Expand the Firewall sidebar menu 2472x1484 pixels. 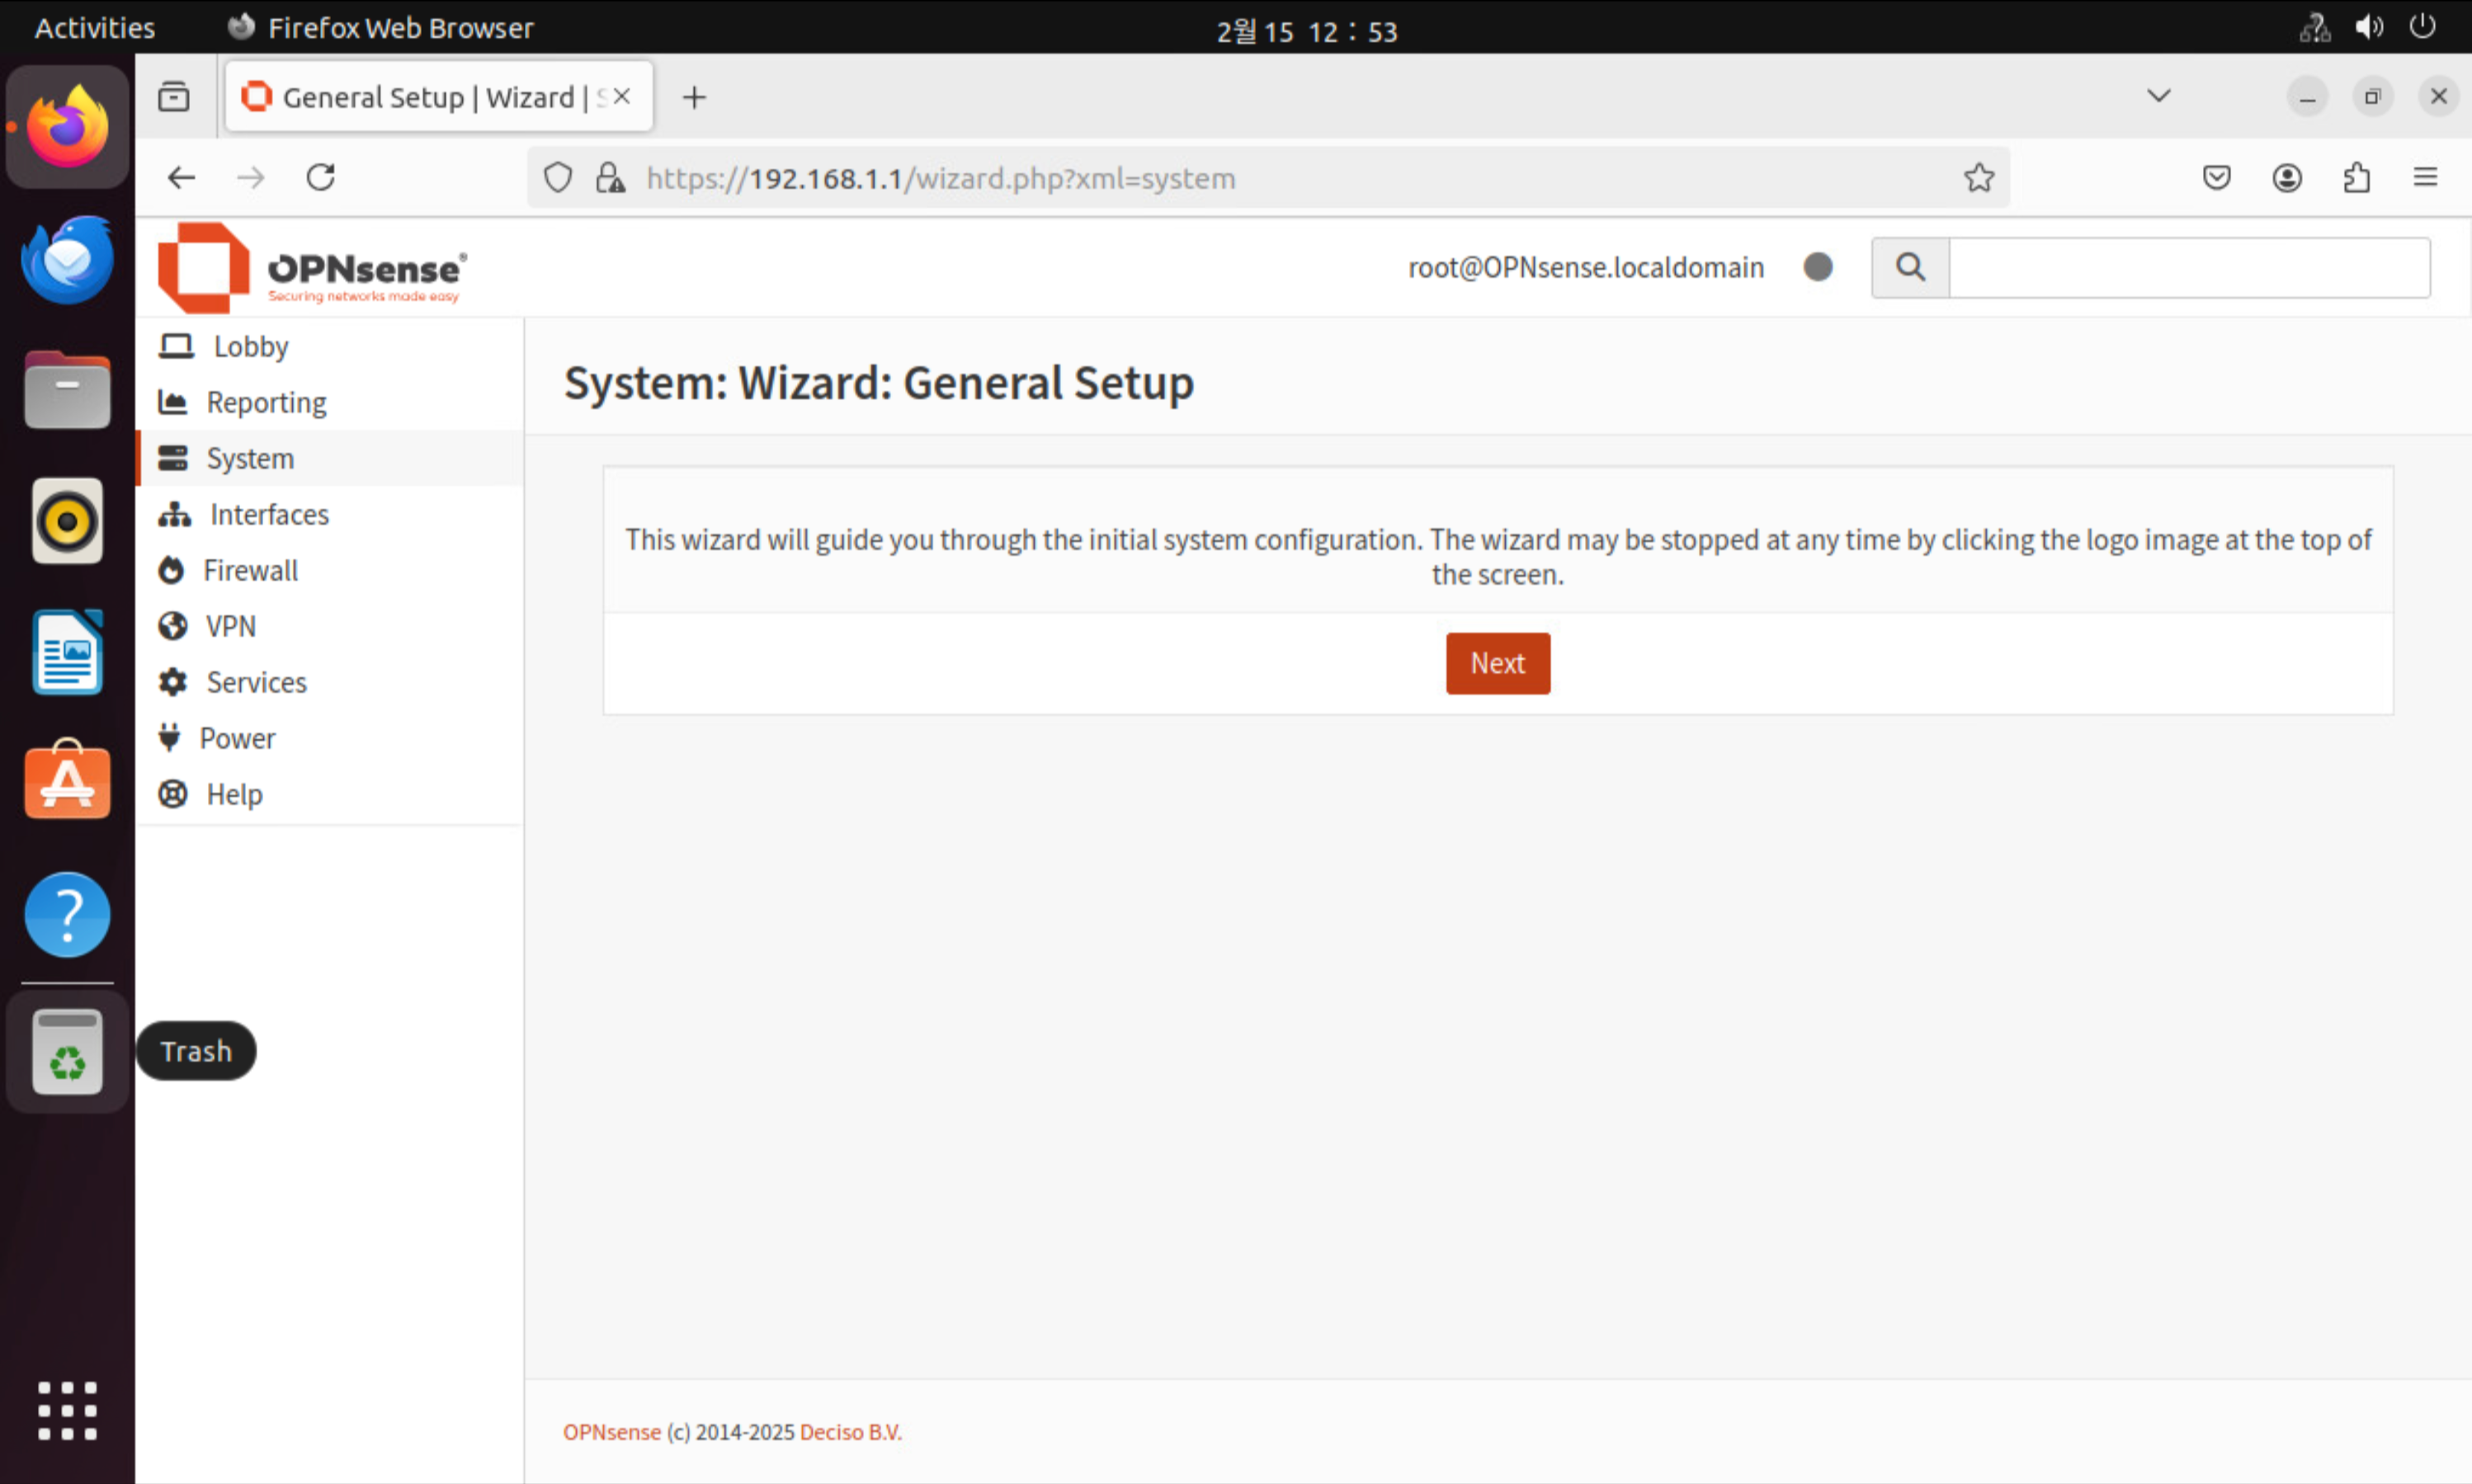pyautogui.click(x=250, y=571)
